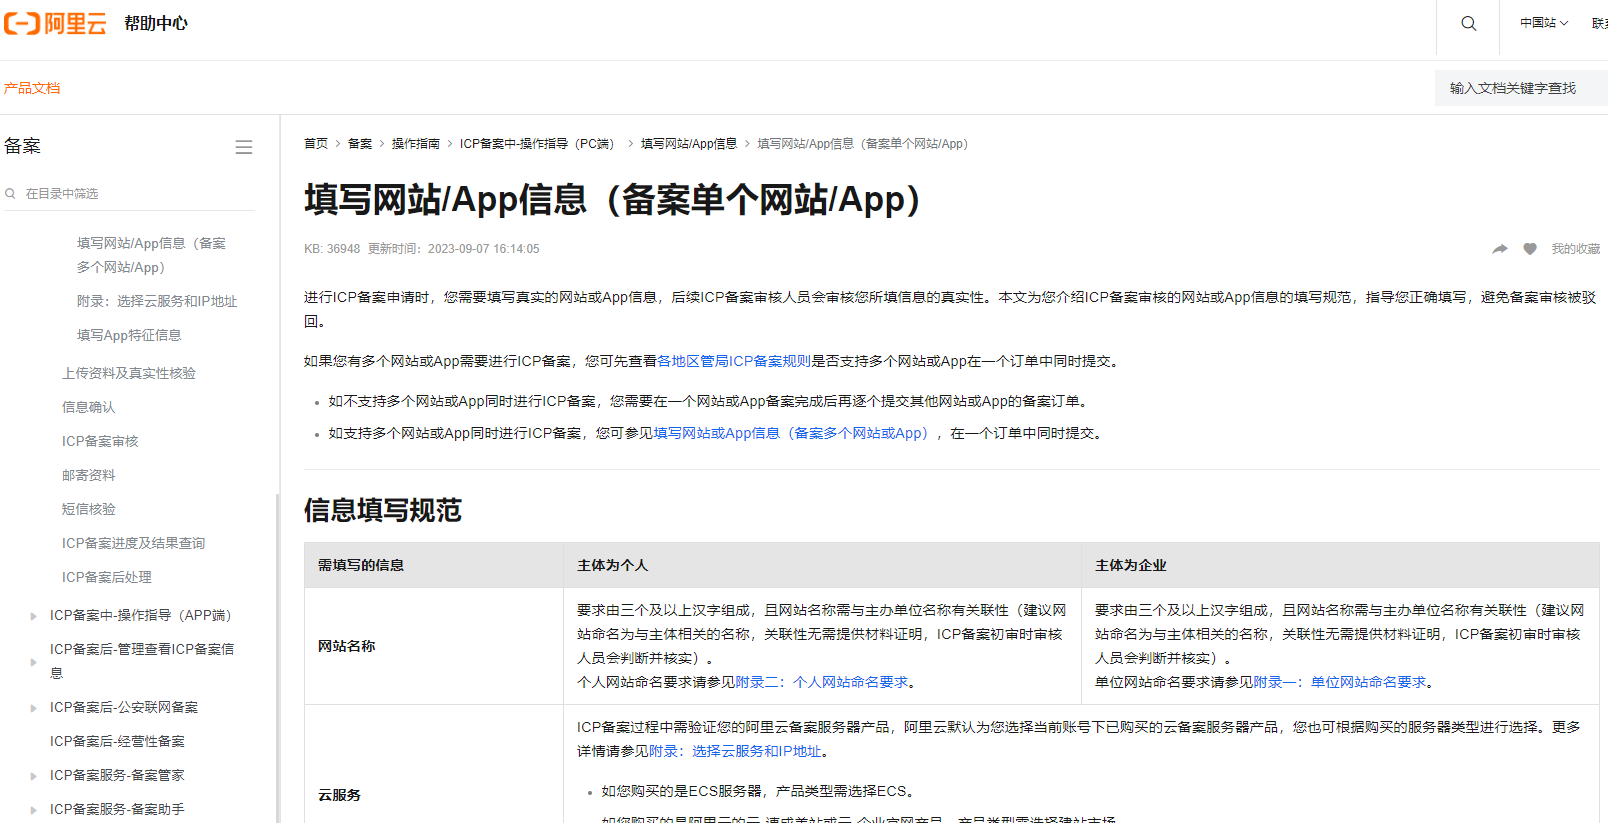This screenshot has height=823, width=1608.
Task: Select 邮寄资料 in sidebar
Action: (x=88, y=475)
